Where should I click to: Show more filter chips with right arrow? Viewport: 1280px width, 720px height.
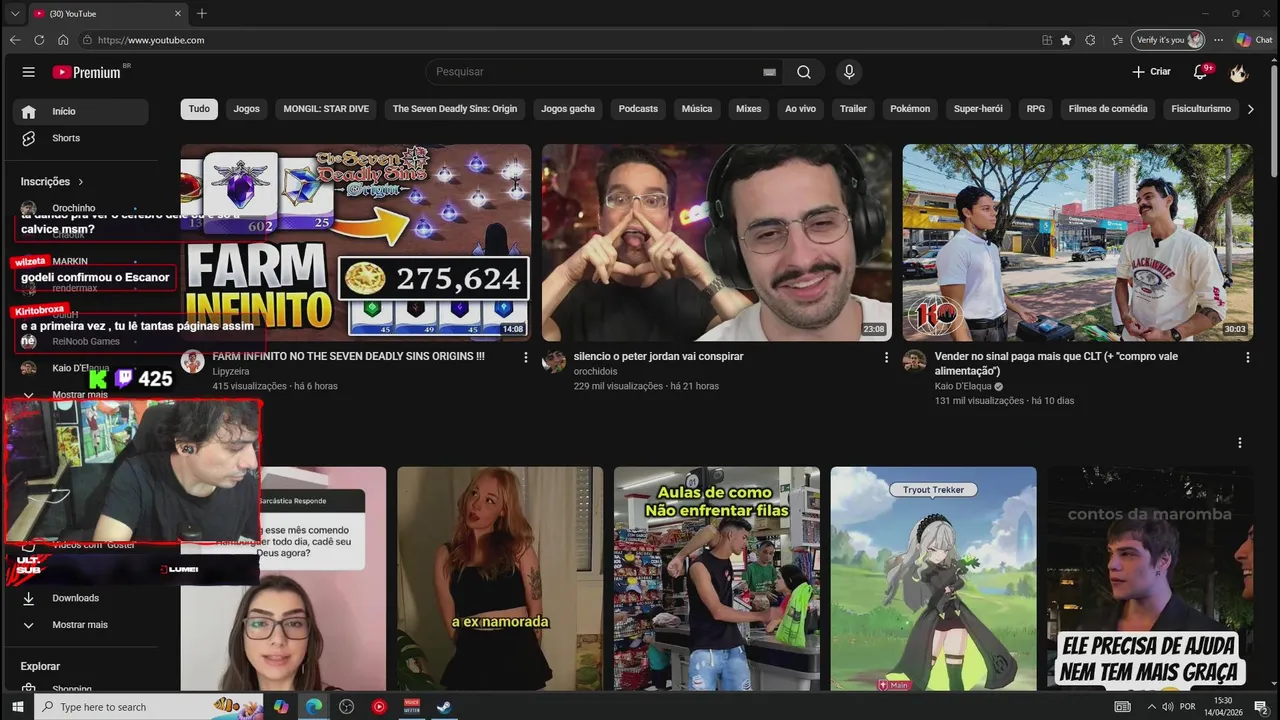point(1250,108)
